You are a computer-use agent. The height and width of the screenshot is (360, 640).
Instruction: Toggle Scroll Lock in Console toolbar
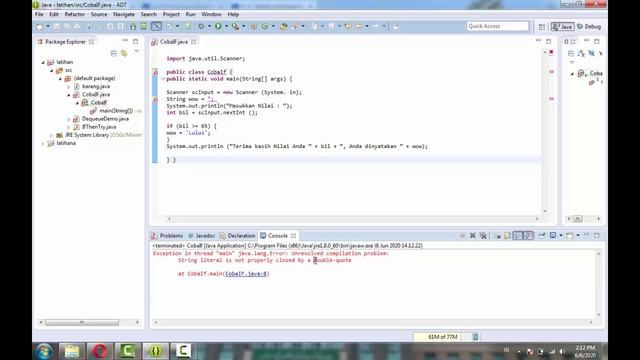tap(507, 236)
